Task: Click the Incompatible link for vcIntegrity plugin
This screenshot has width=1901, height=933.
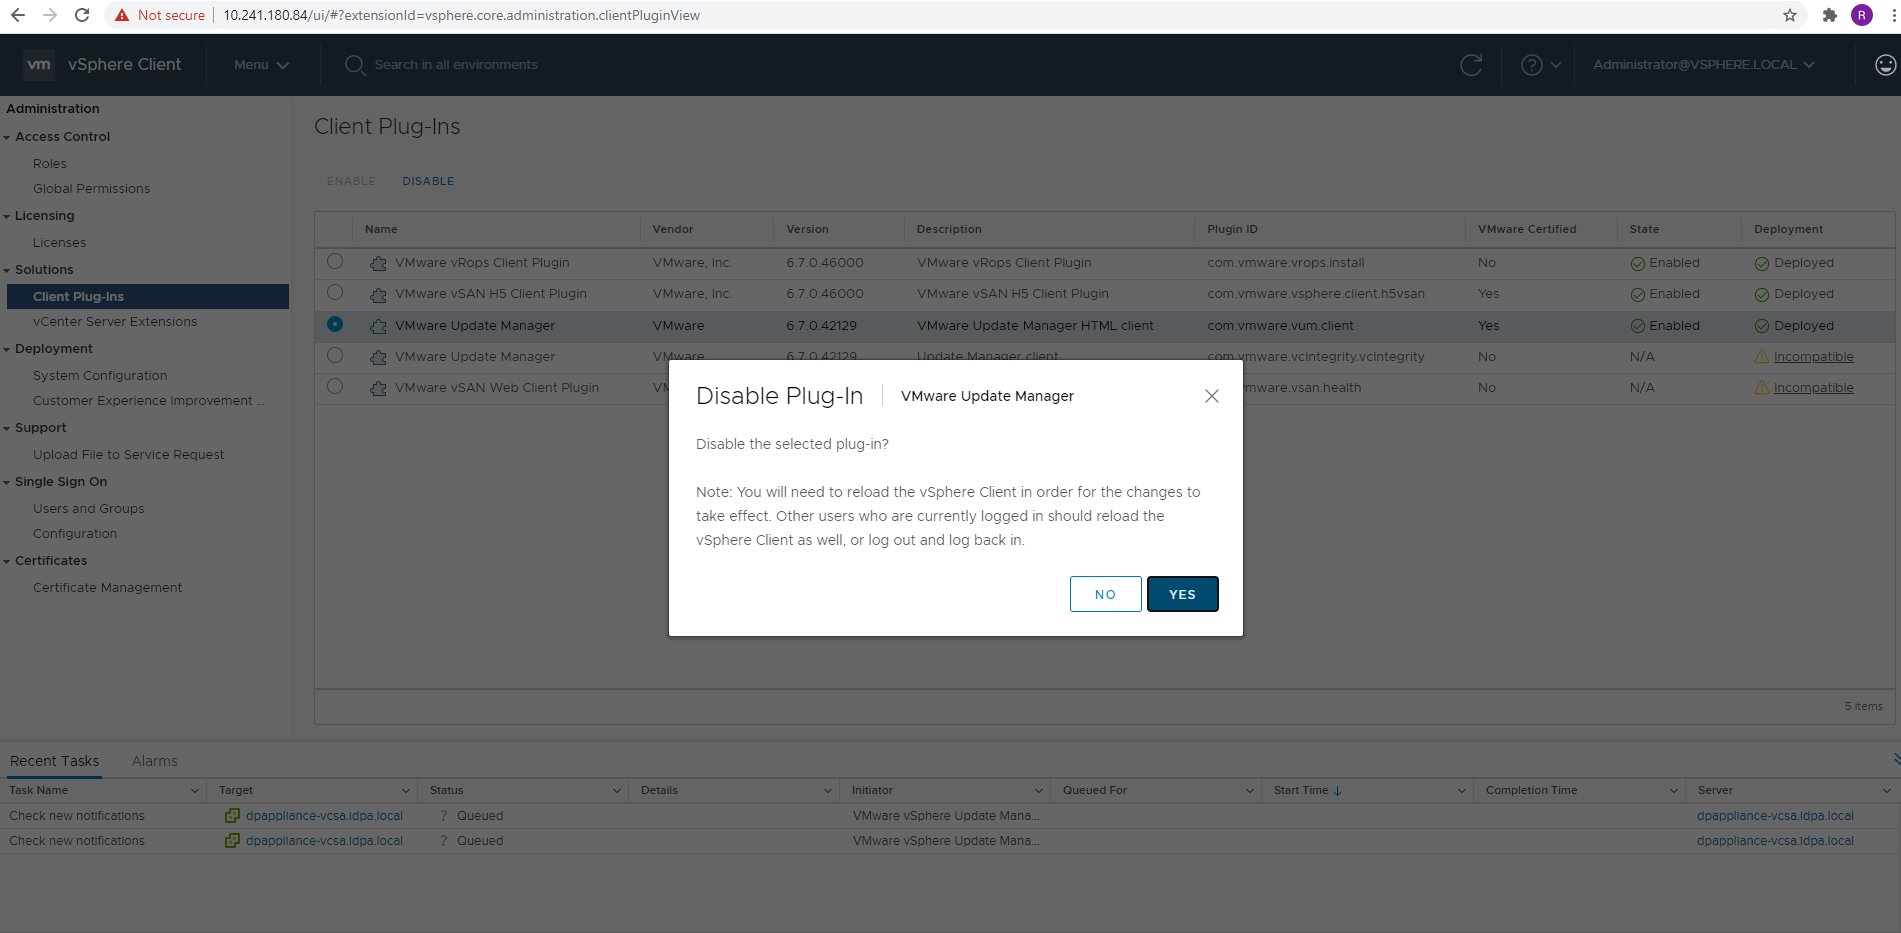Action: click(x=1813, y=357)
